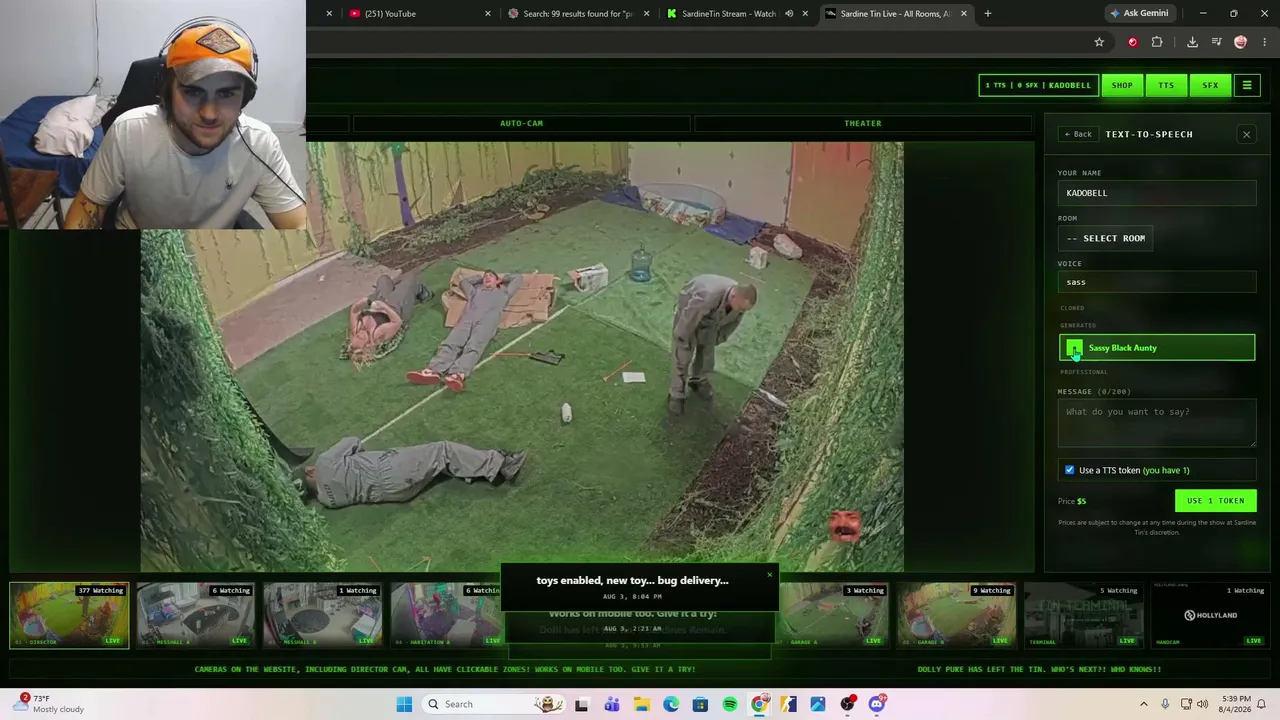Click the main Director camera video feed

[522, 357]
